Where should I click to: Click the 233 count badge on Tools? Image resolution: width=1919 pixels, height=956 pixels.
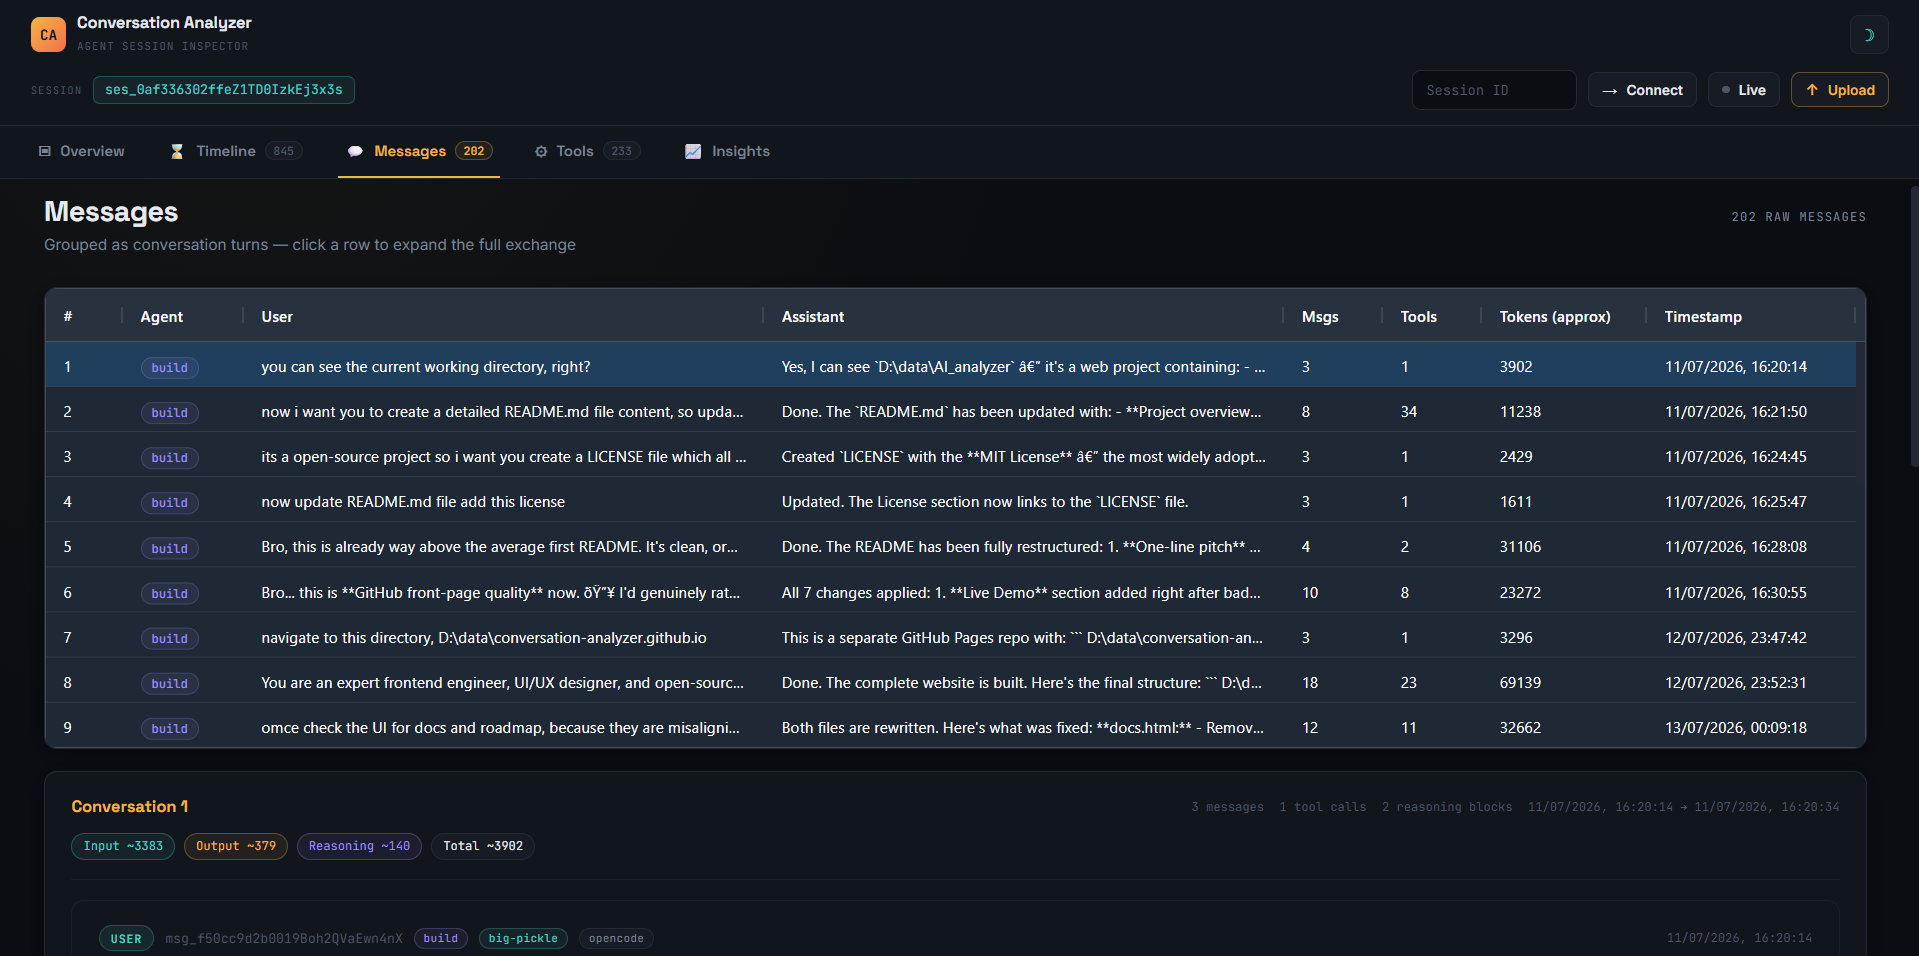point(622,151)
